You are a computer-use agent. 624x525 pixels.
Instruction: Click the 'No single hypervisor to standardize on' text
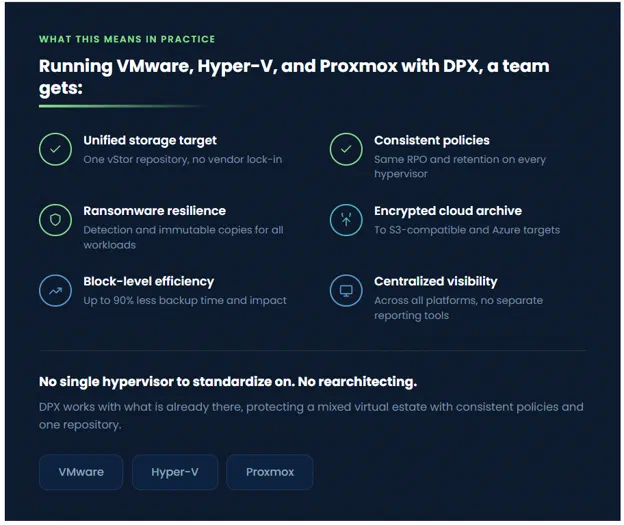click(228, 382)
